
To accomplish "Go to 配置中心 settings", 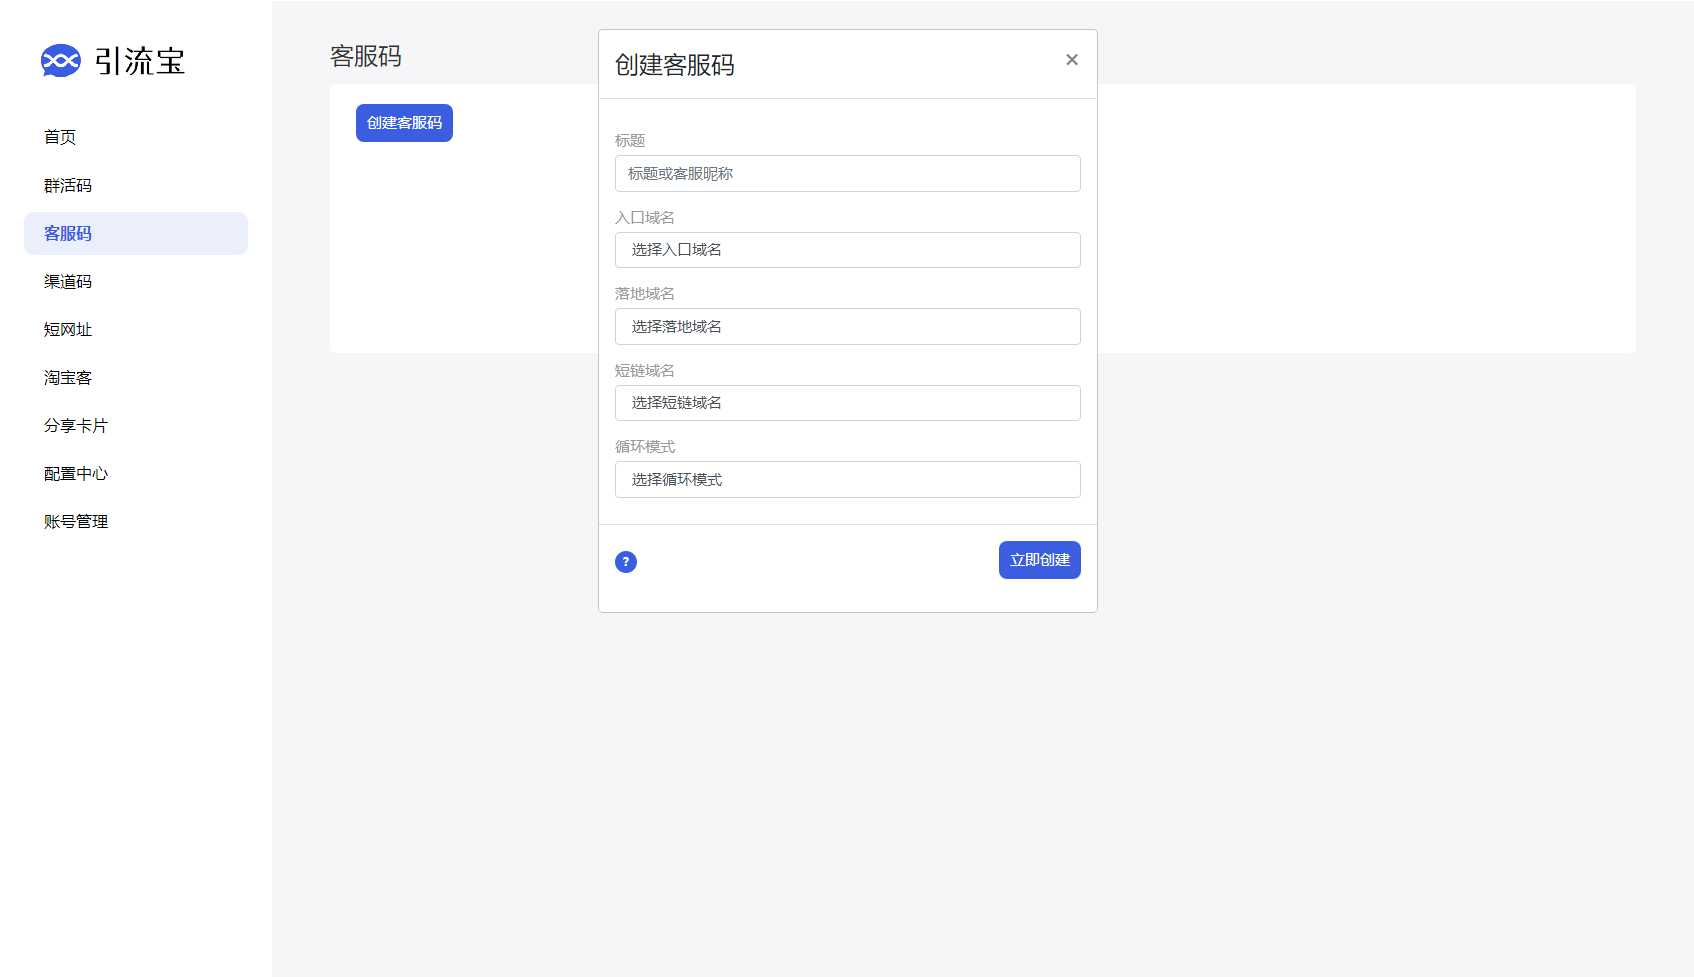I will click(x=76, y=473).
